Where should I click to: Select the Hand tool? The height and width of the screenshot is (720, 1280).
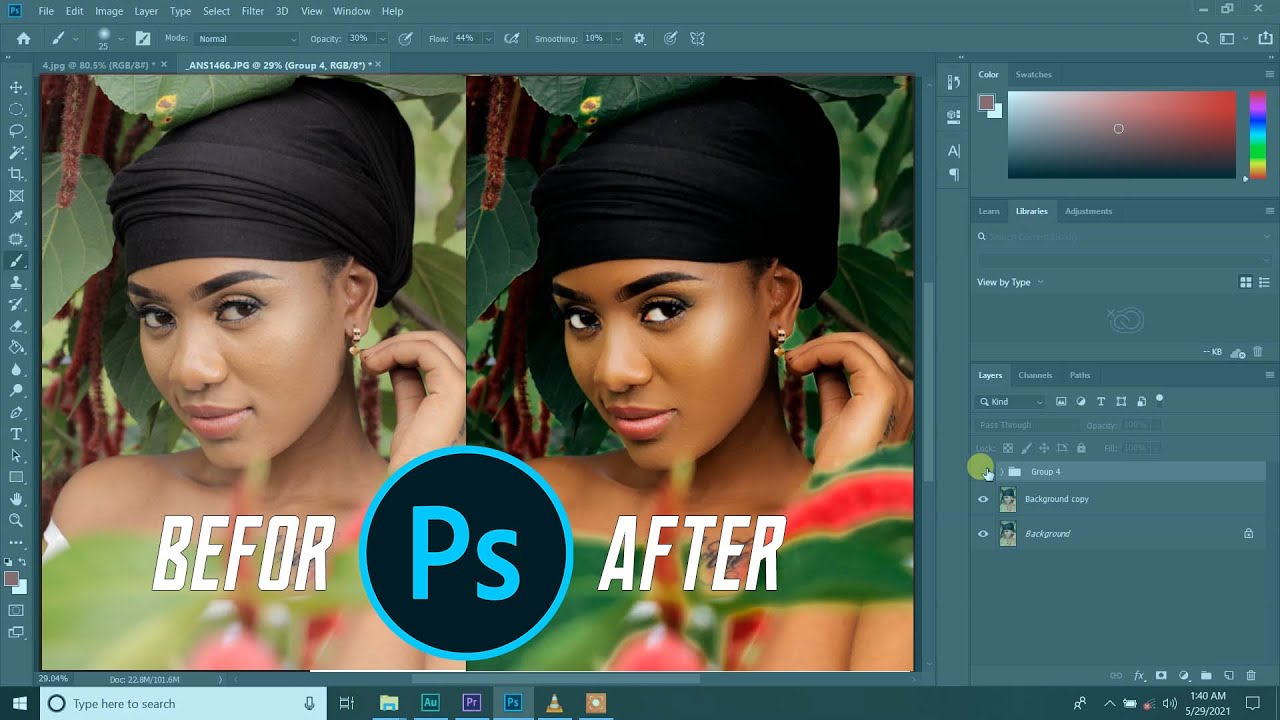coord(16,499)
